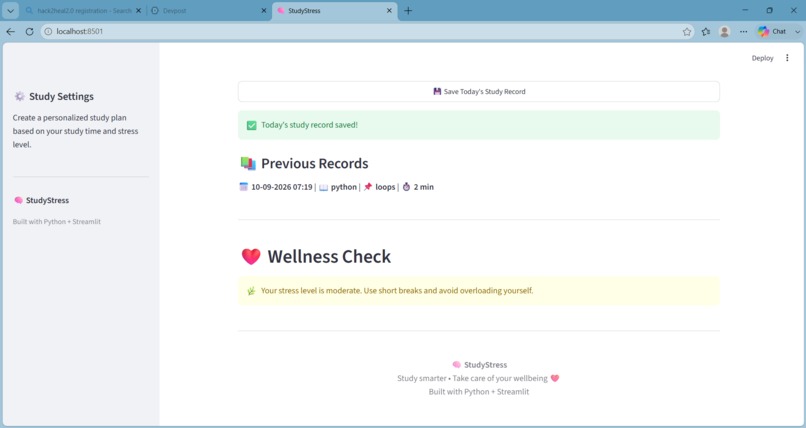Image resolution: width=806 pixels, height=428 pixels.
Task: Minimize the browser window
Action: click(x=745, y=10)
